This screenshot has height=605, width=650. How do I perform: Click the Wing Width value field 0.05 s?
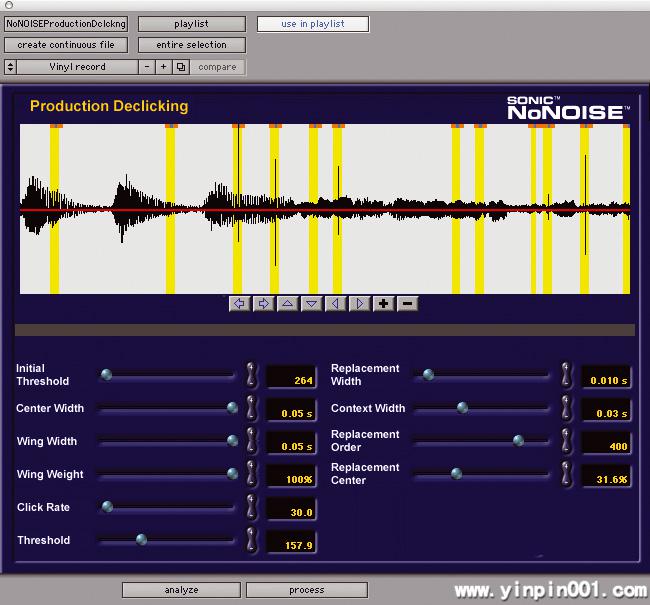click(291, 442)
